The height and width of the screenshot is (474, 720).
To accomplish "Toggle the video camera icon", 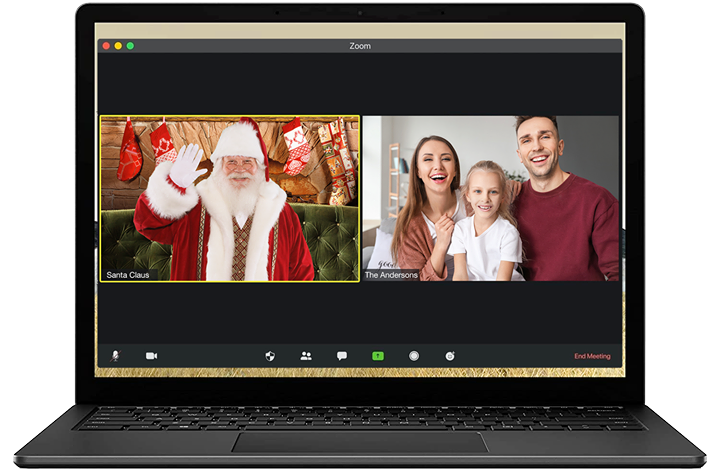I will pyautogui.click(x=152, y=356).
